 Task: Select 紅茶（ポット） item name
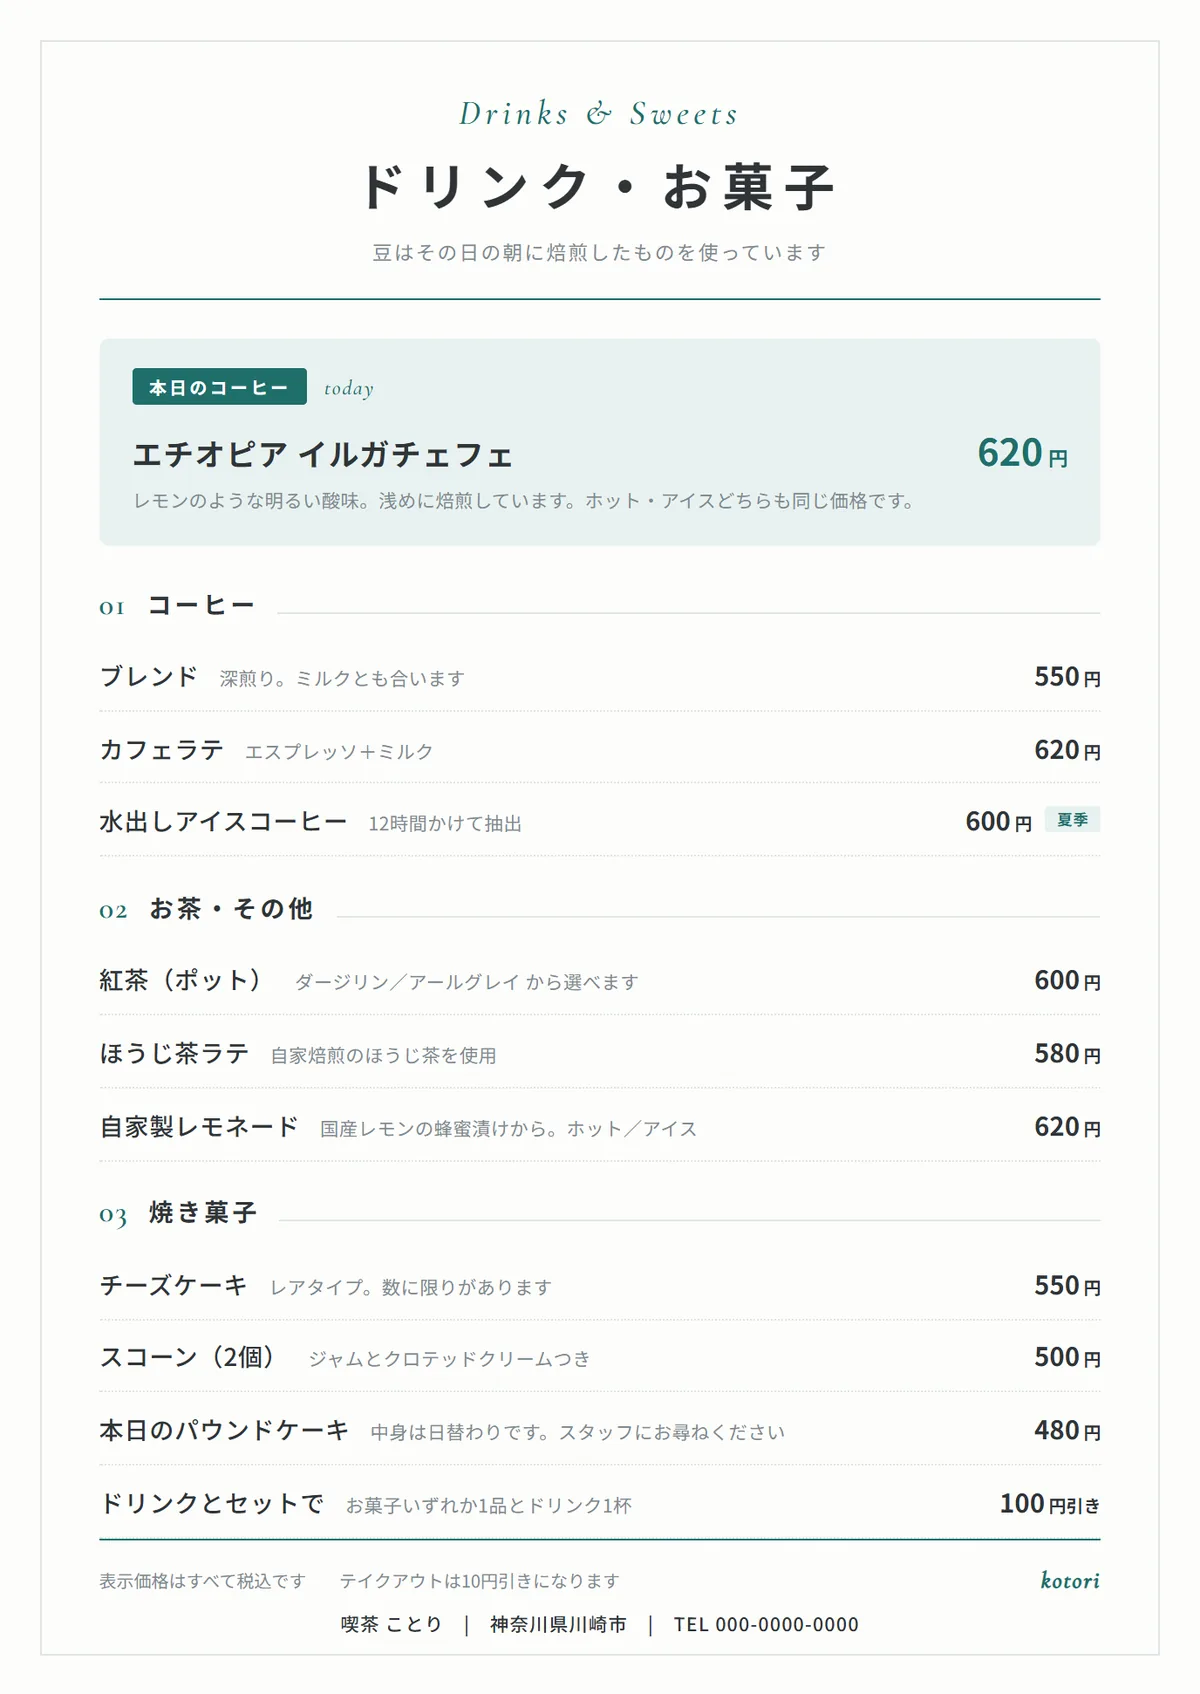181,980
